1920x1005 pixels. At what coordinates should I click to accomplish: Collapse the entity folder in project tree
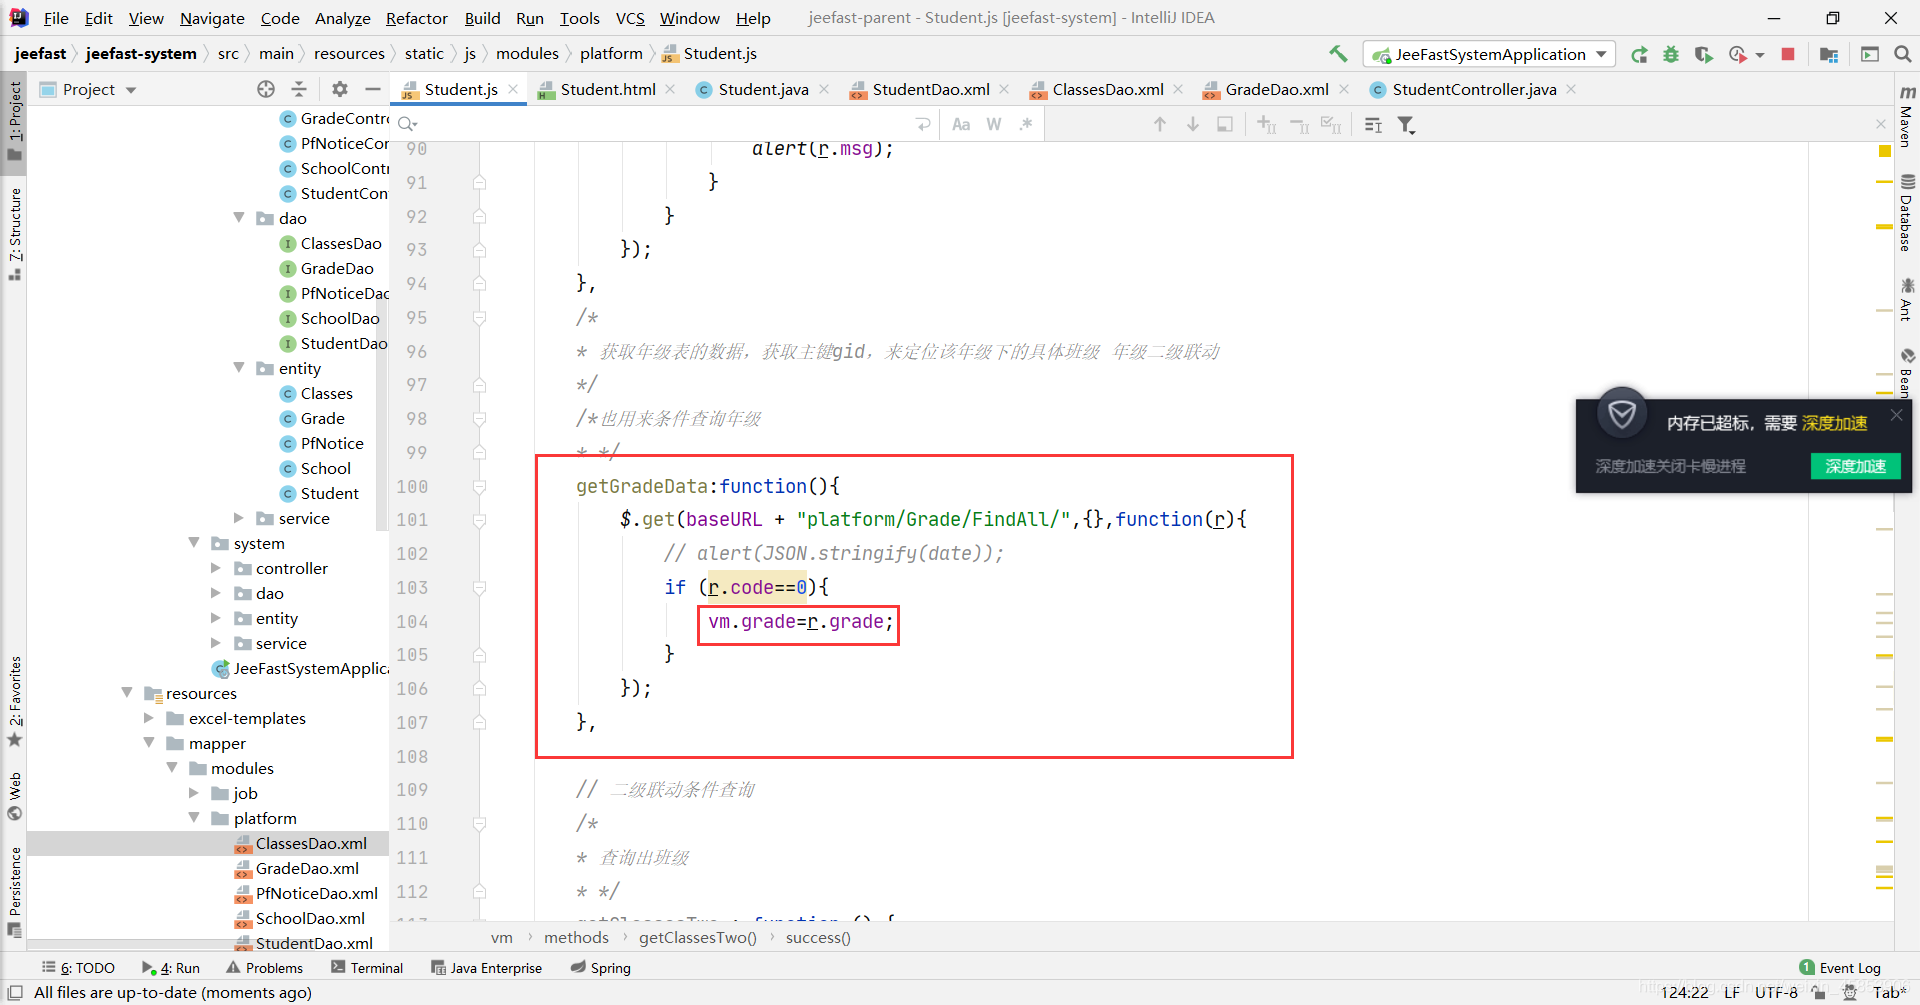pyautogui.click(x=239, y=368)
